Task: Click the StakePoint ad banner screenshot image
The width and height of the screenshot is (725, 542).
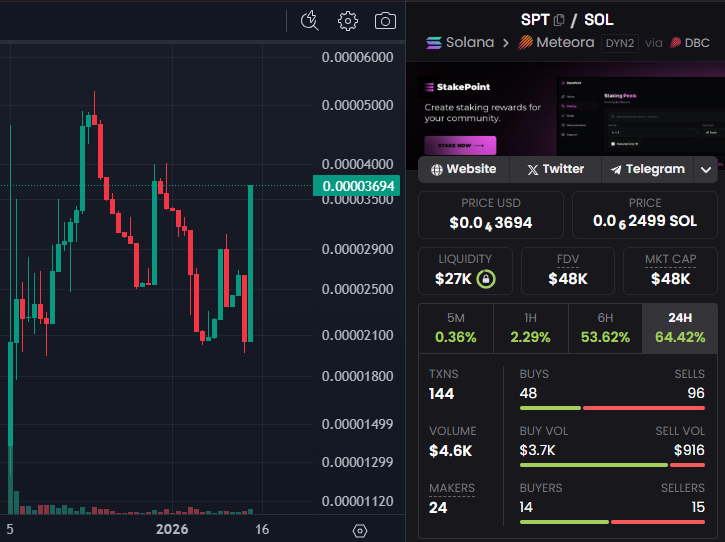Action: [641, 117]
